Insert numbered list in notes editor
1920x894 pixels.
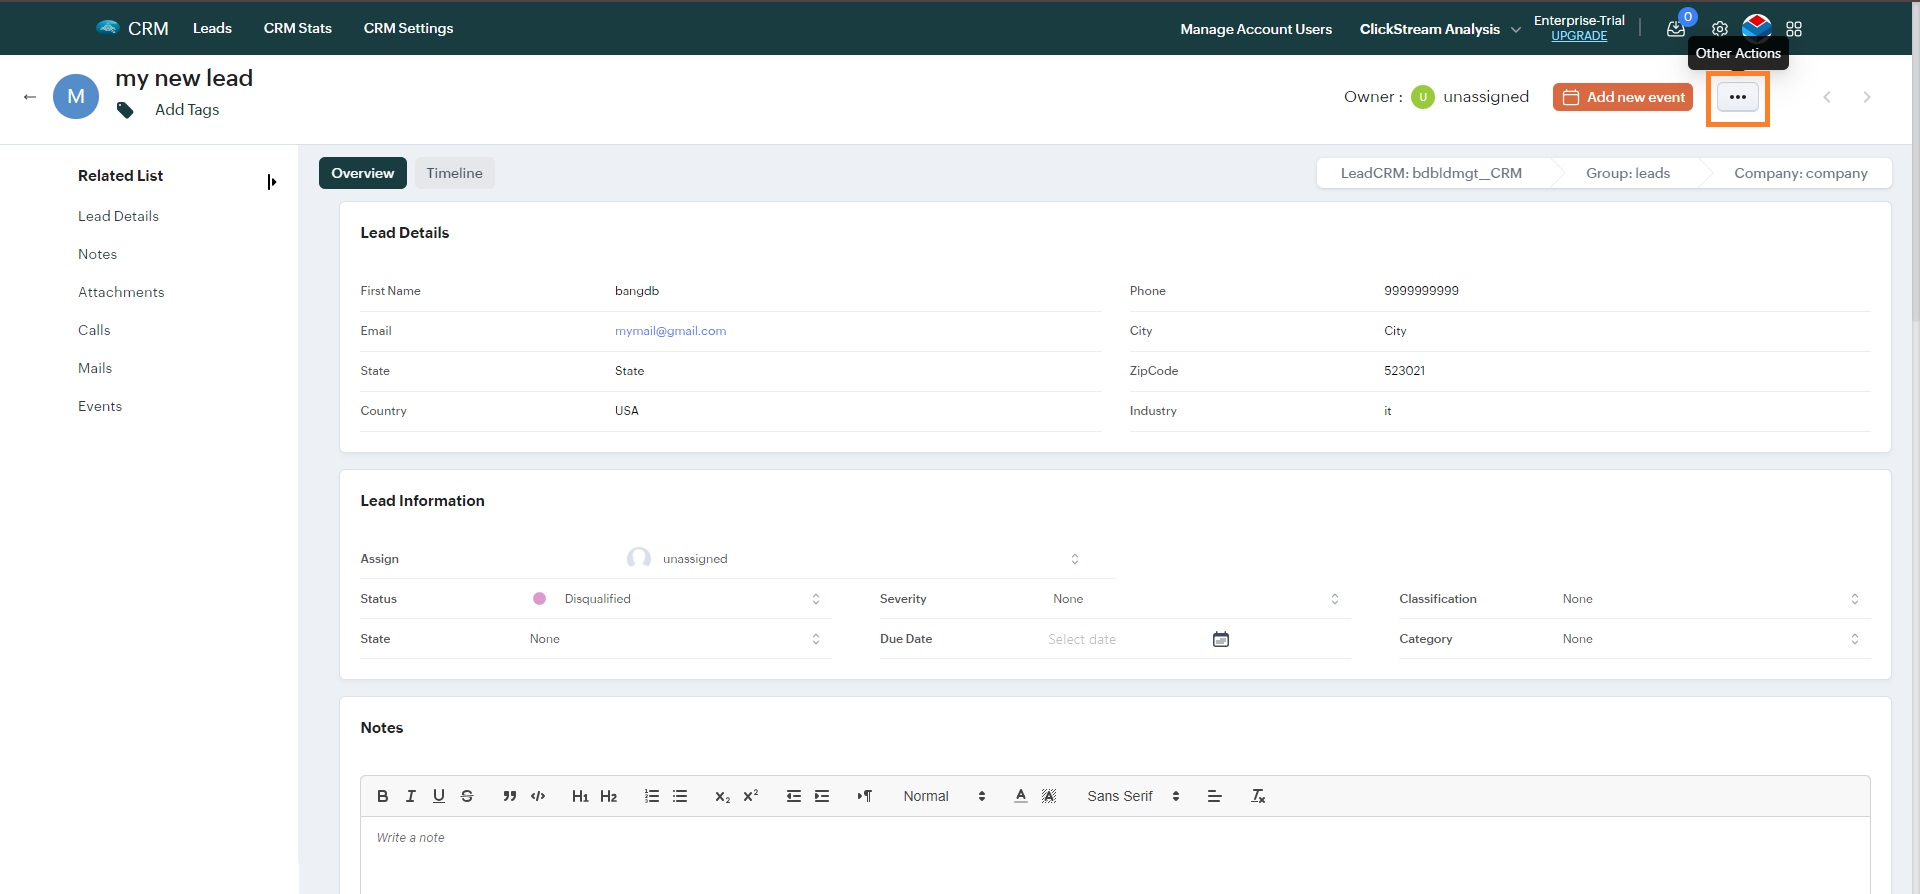click(652, 796)
